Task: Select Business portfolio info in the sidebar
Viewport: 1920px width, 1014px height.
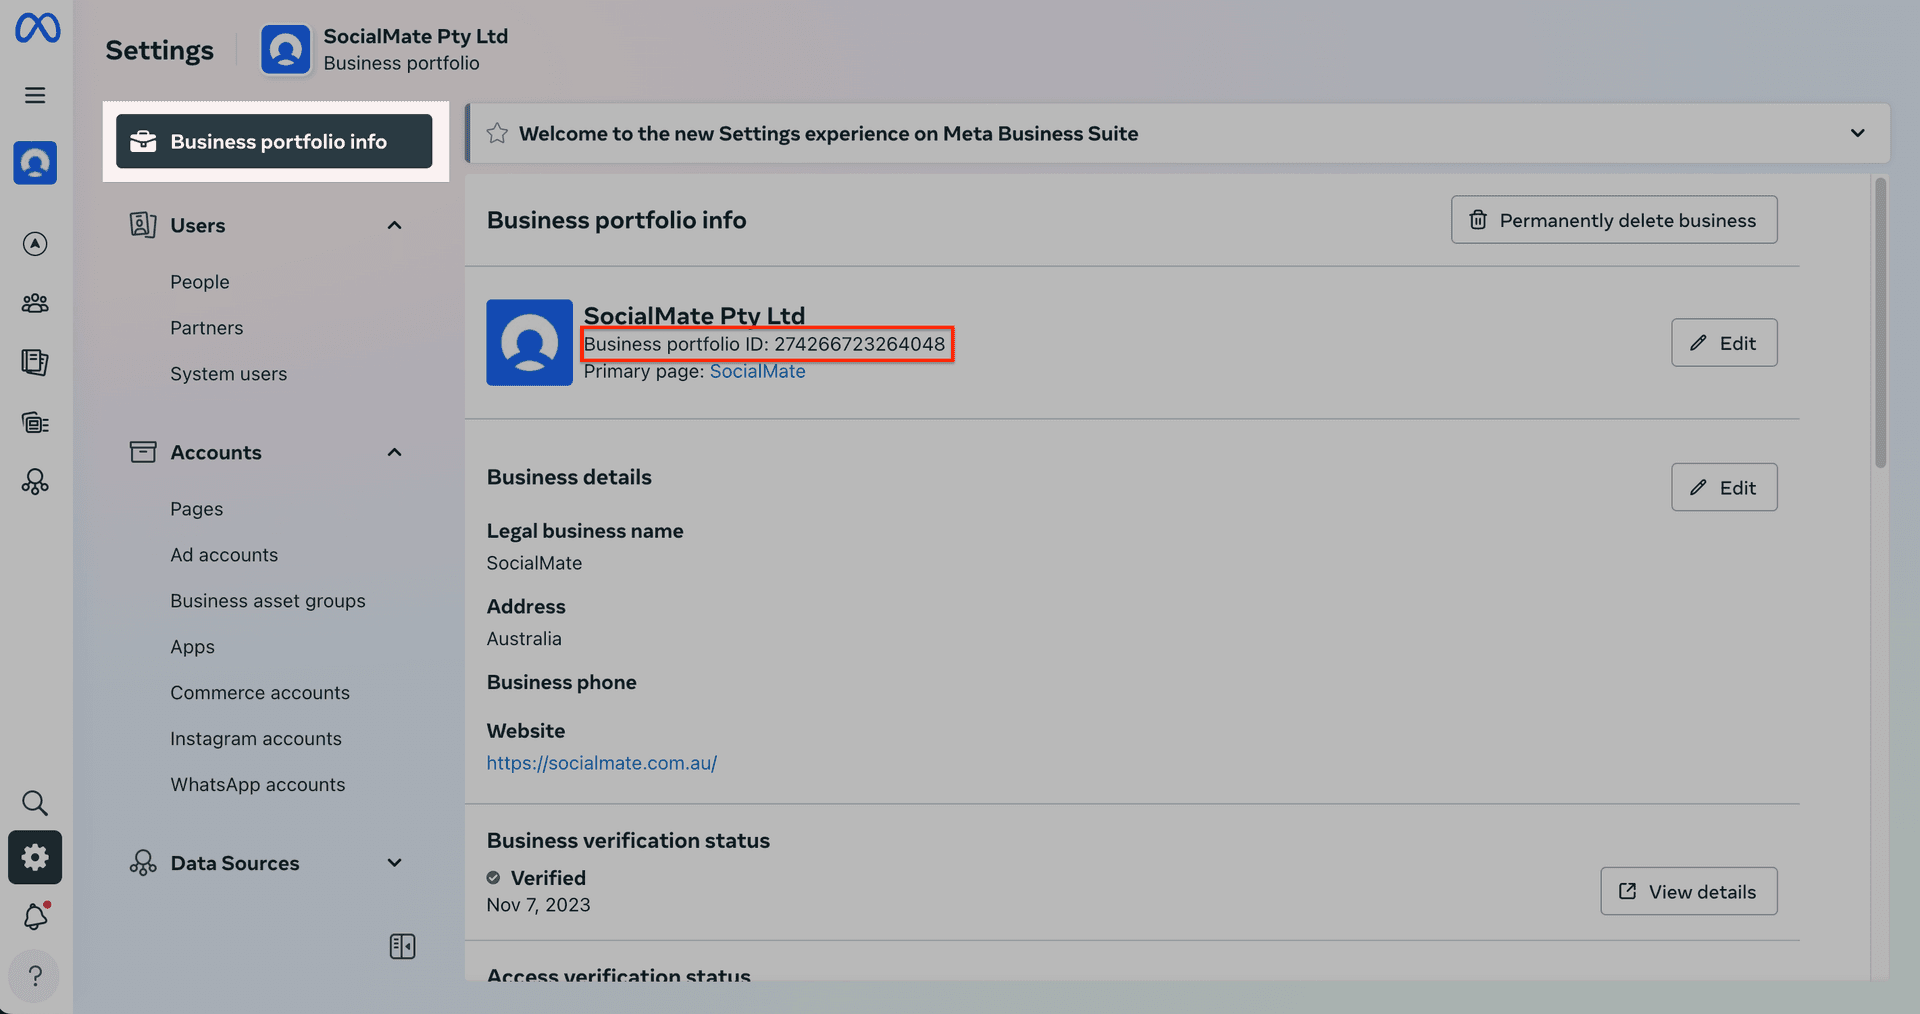Action: tap(274, 141)
